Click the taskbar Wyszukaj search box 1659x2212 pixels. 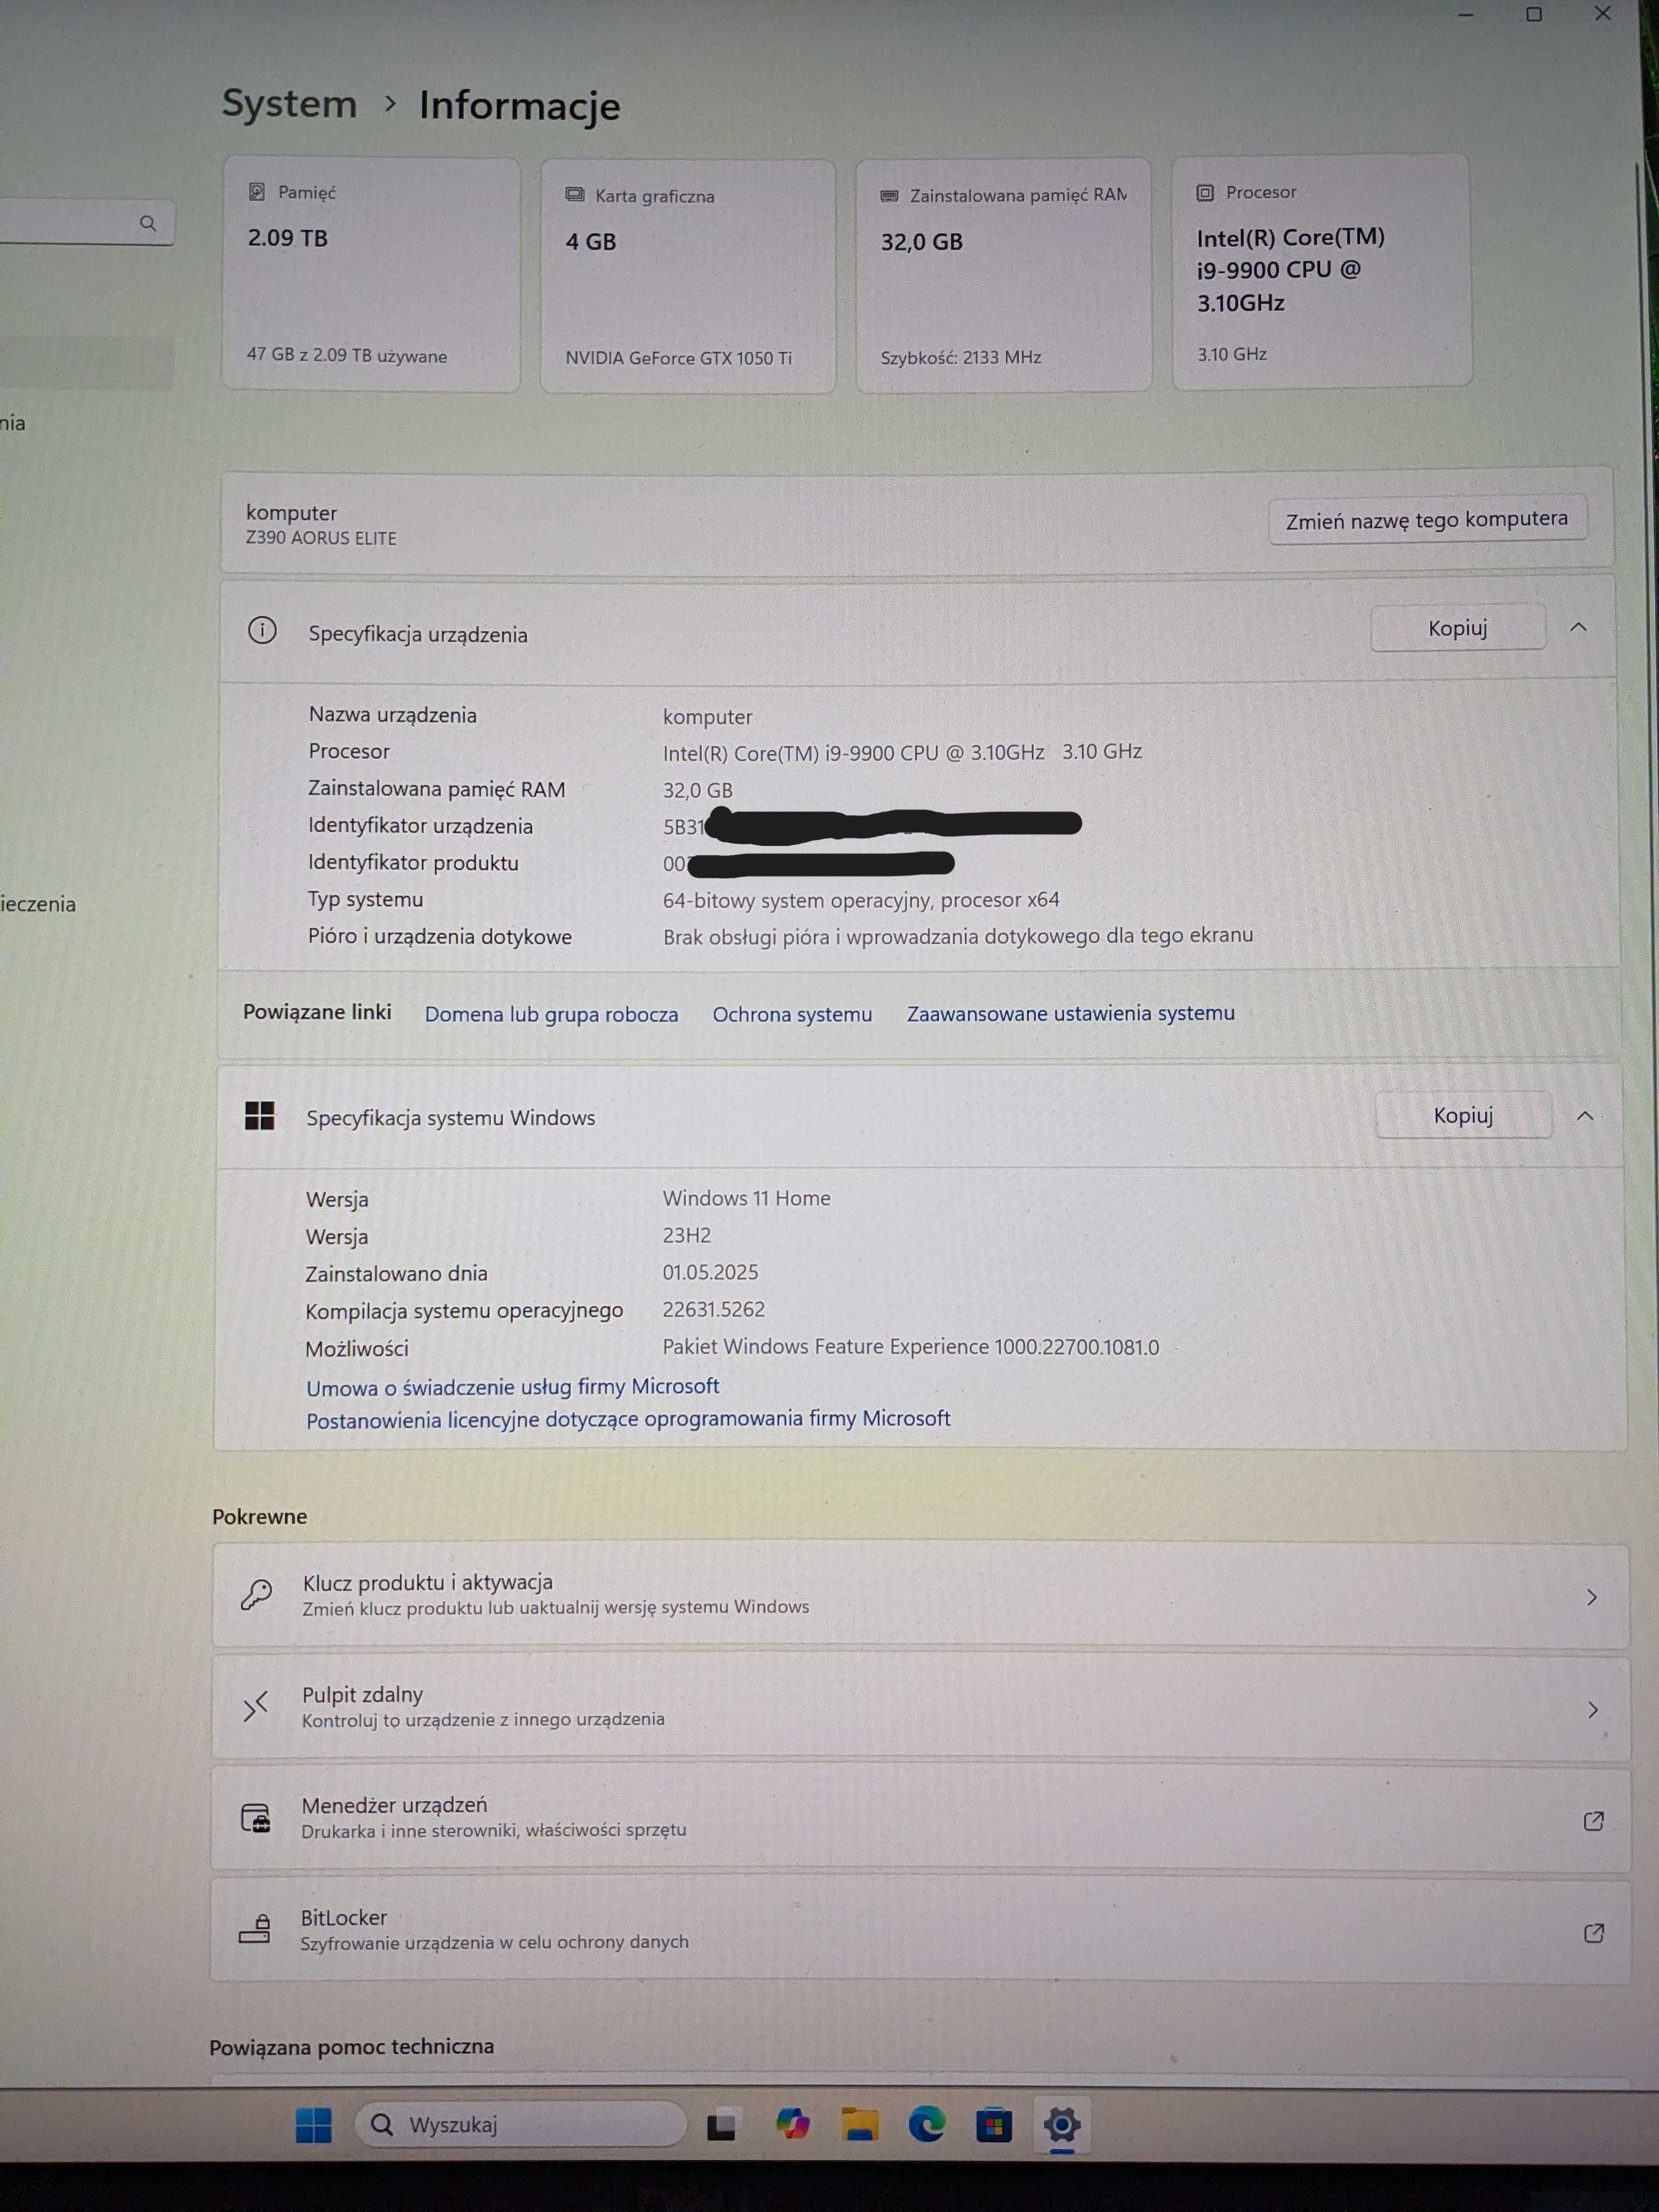tap(520, 2125)
